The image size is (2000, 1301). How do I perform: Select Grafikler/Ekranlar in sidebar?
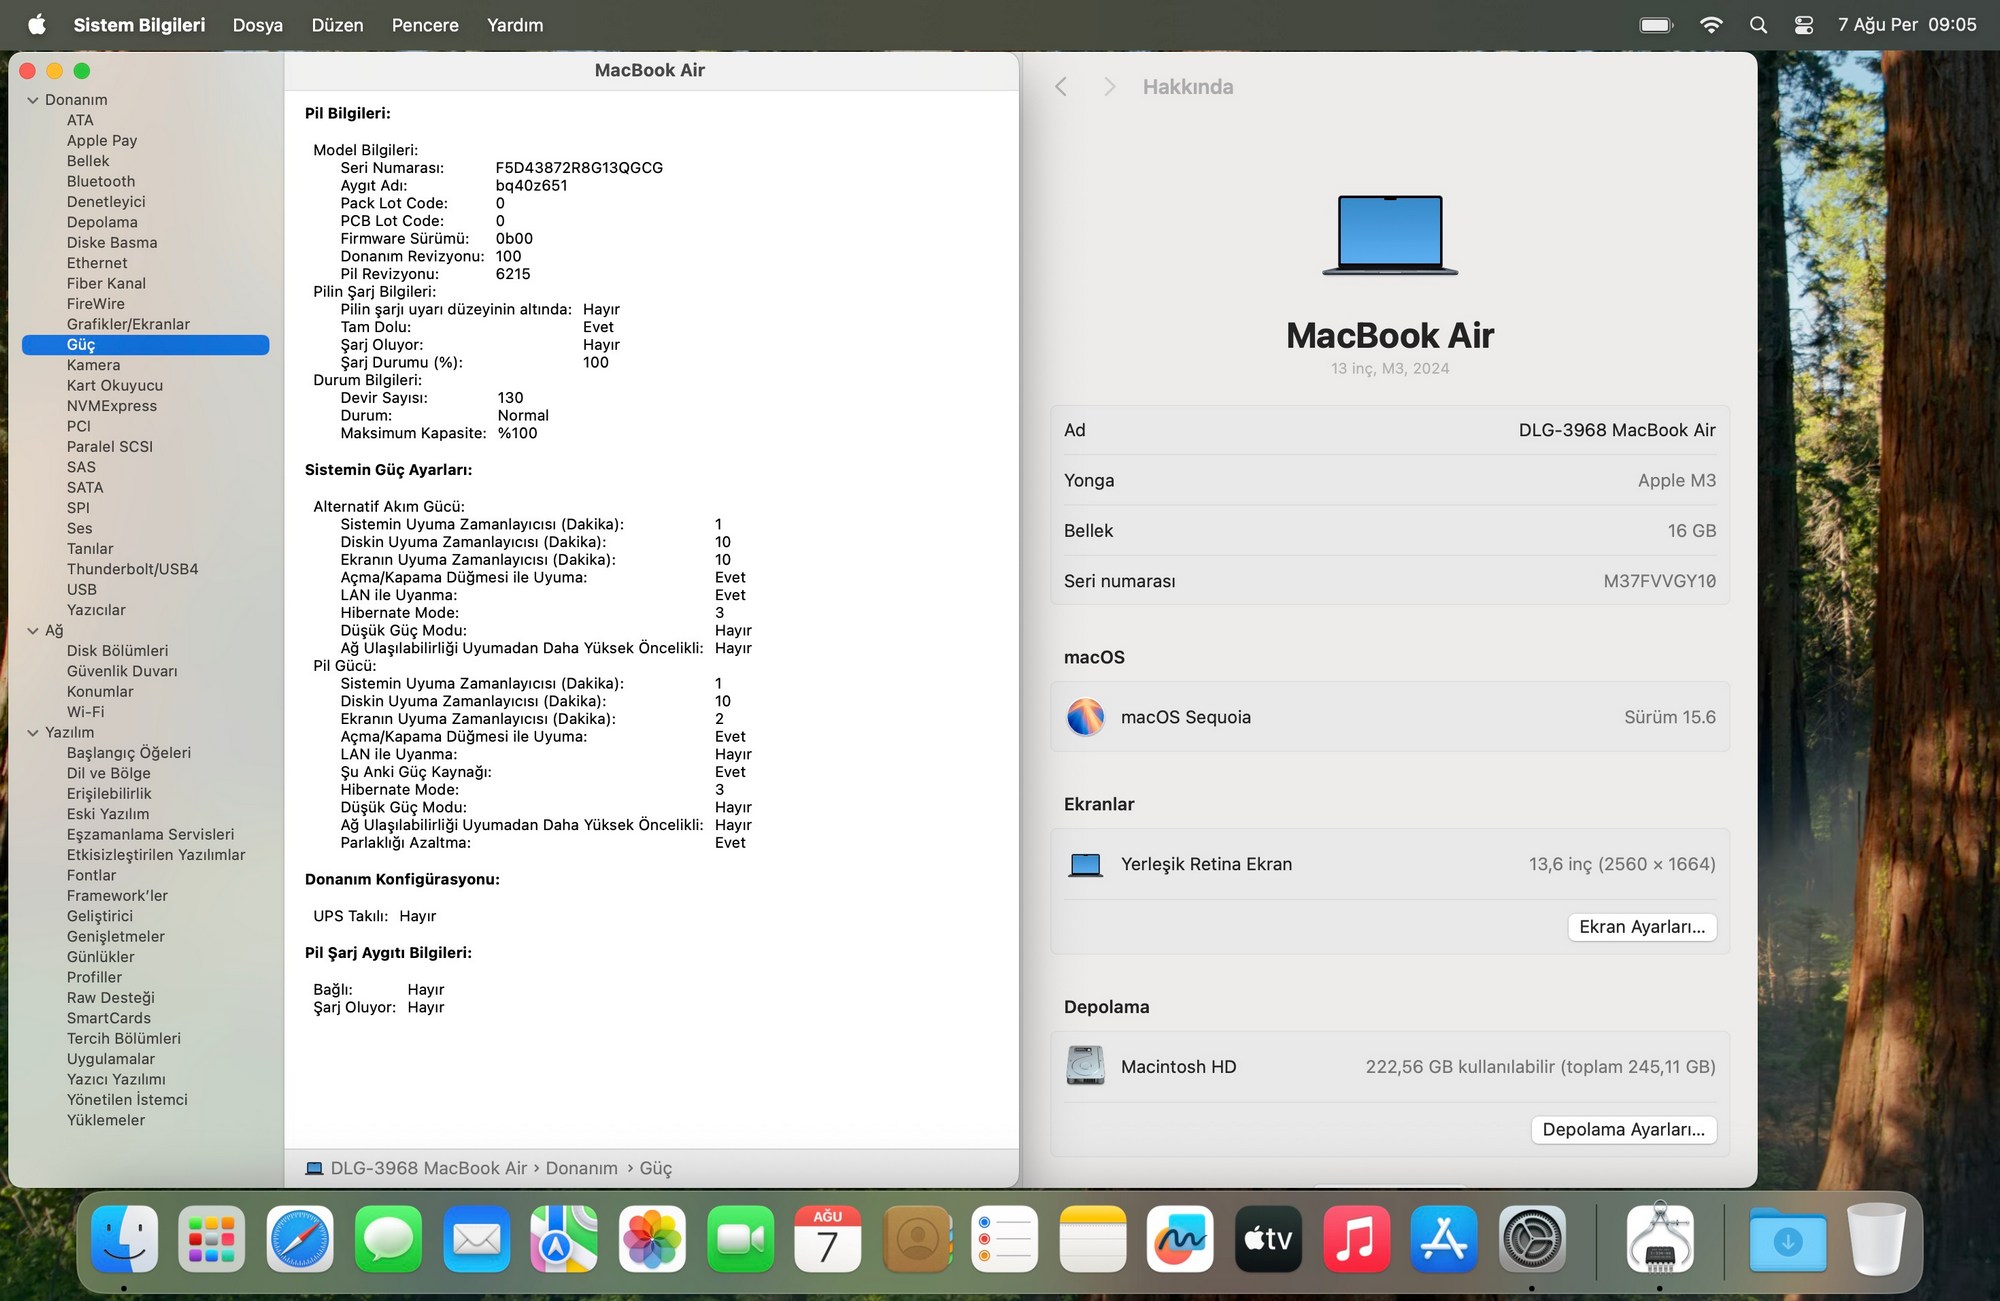128,324
